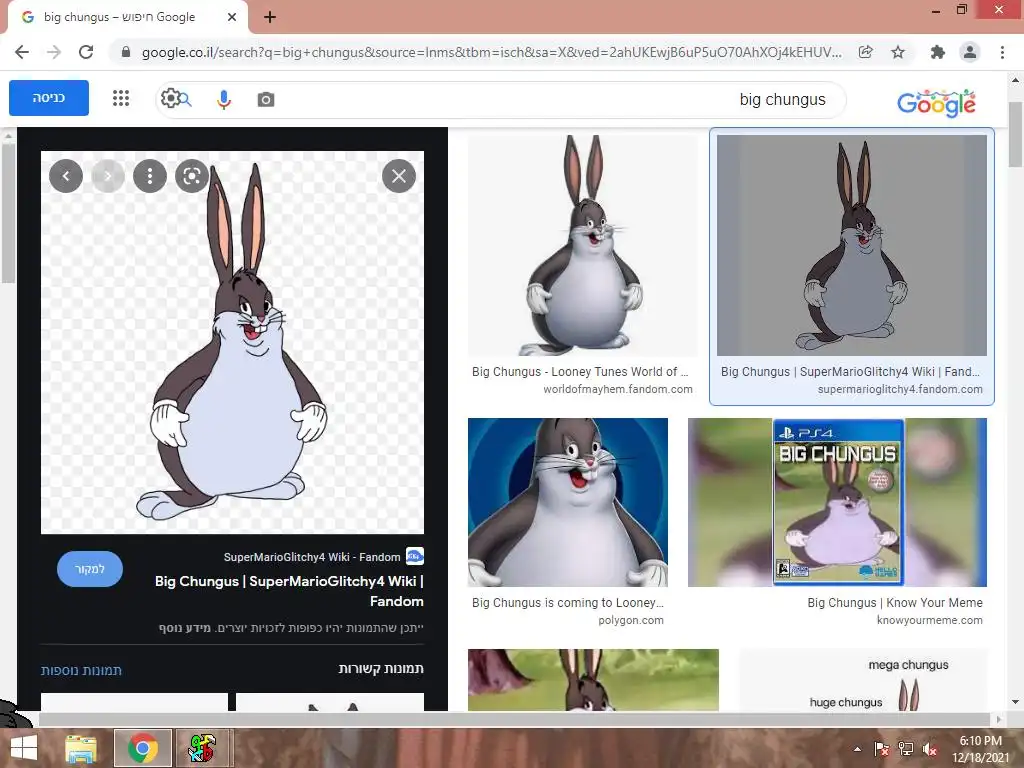The width and height of the screenshot is (1024, 768).
Task: Open the Action Center flag icon
Action: tap(881, 749)
